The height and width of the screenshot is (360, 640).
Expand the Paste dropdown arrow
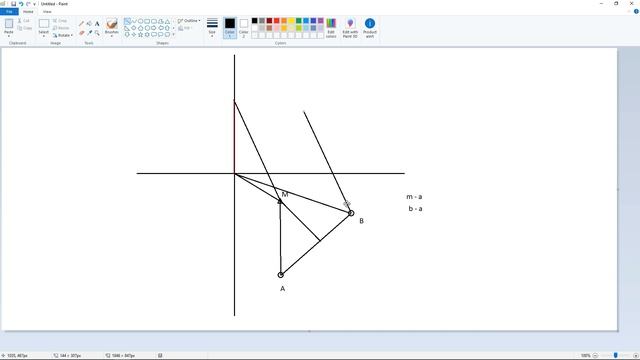[x=9, y=36]
